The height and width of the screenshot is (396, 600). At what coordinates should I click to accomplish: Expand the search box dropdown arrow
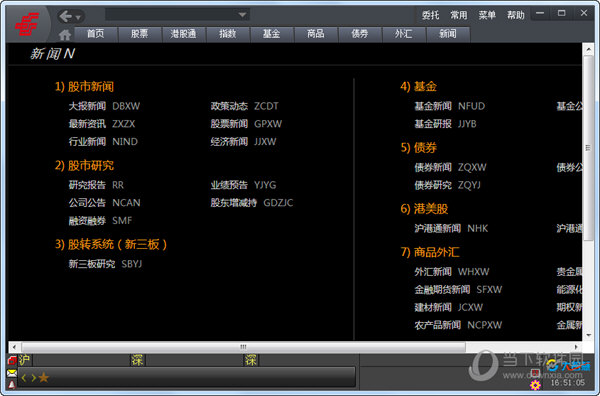242,15
